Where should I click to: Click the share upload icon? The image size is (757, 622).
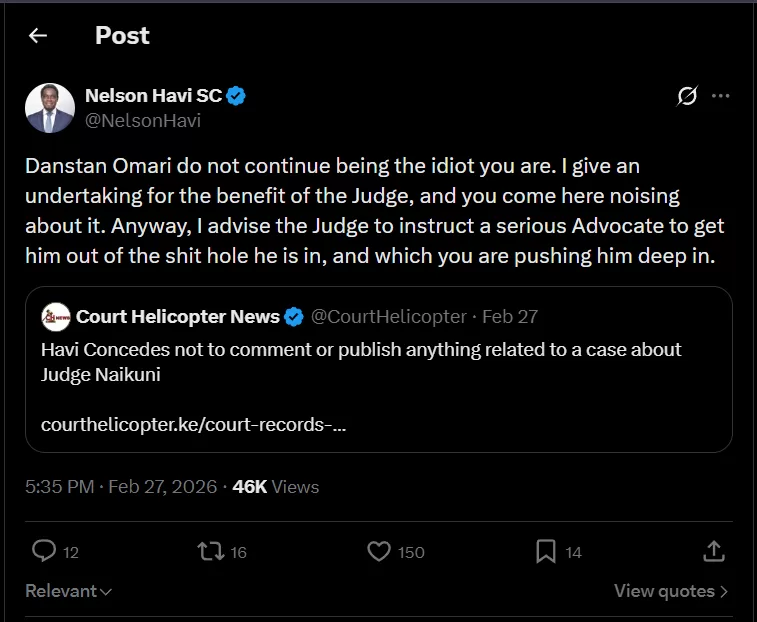[713, 551]
